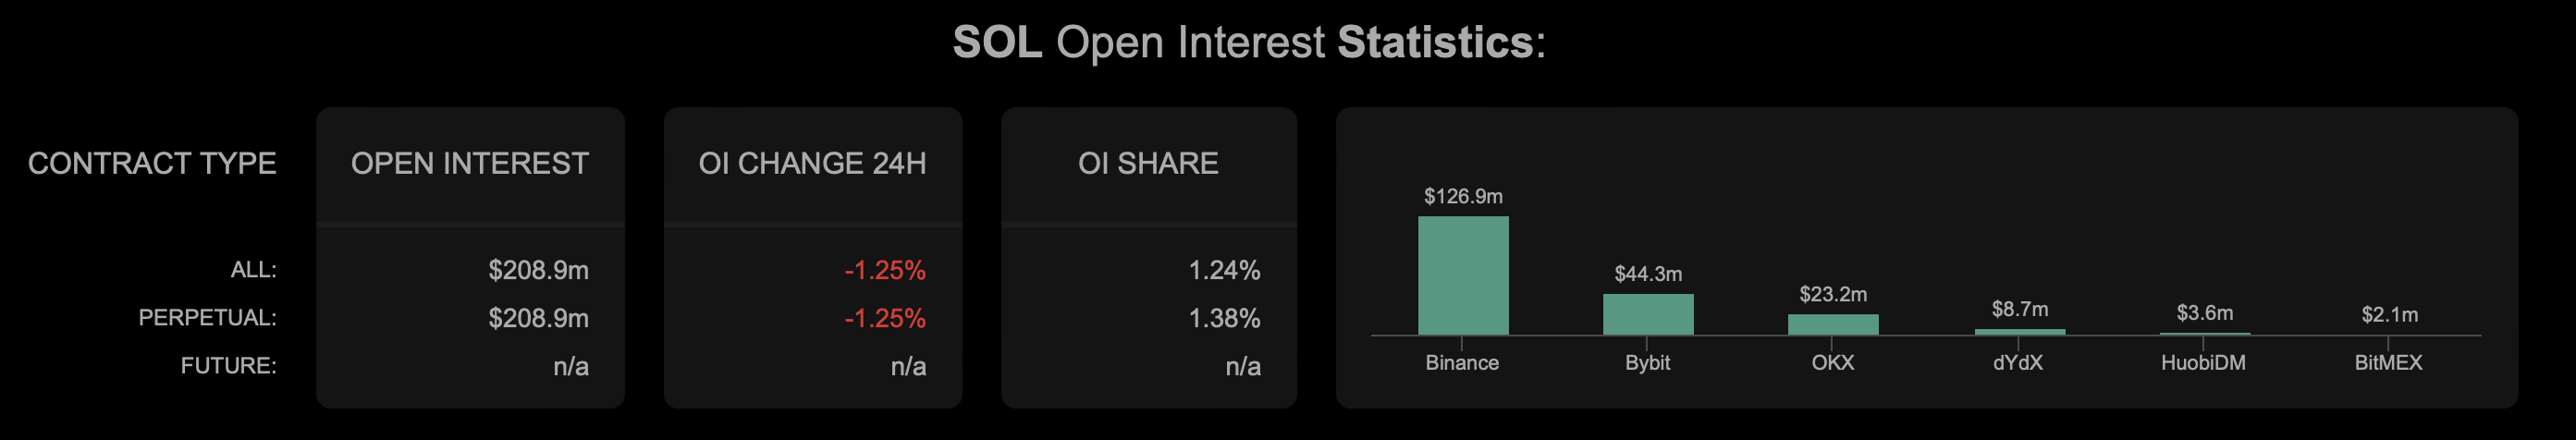Click the OI SHARE column header
The image size is (2576, 440).
1148,163
